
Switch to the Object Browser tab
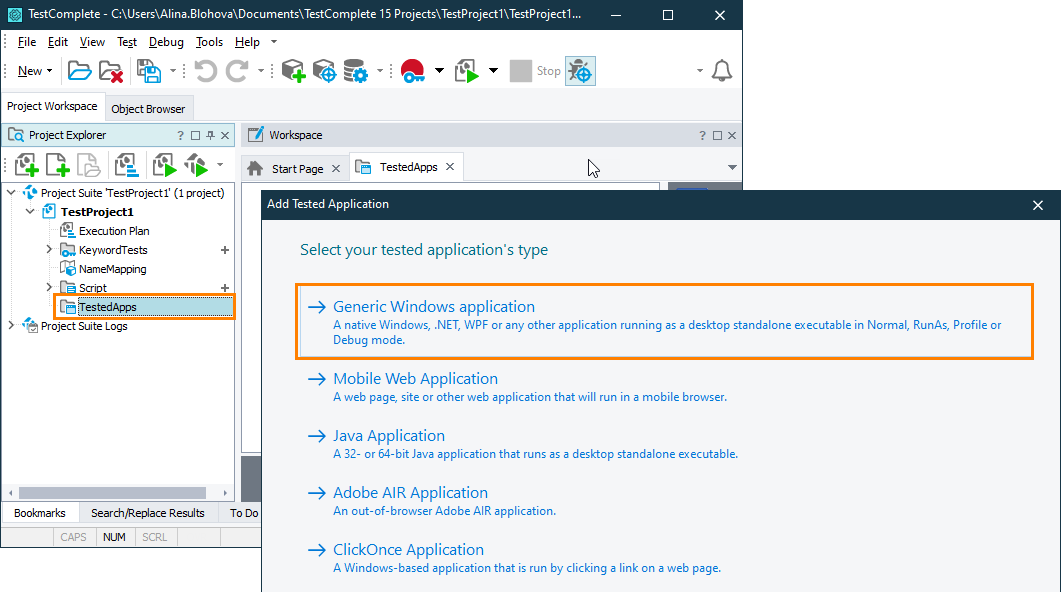(148, 108)
